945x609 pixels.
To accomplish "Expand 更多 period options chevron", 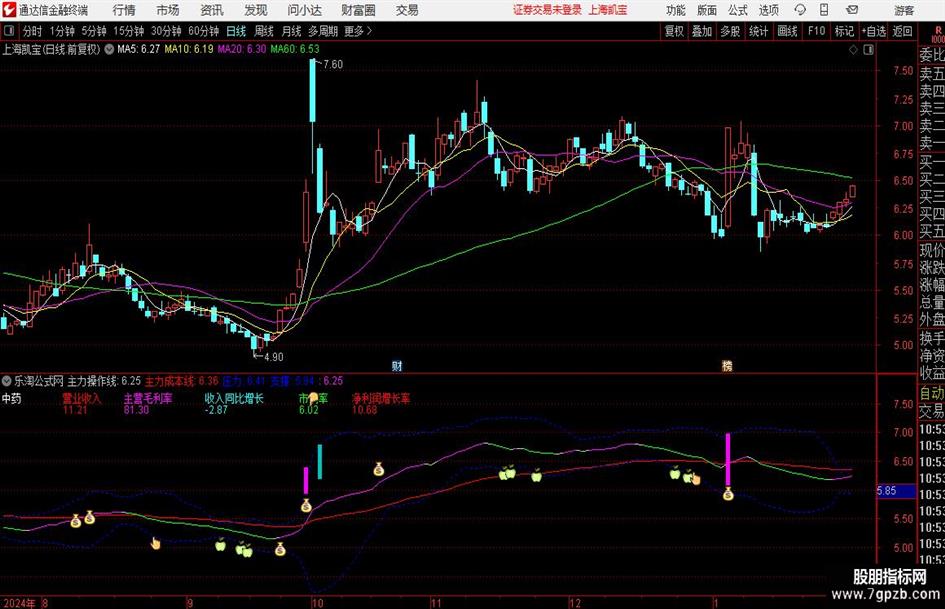I will (x=369, y=31).
